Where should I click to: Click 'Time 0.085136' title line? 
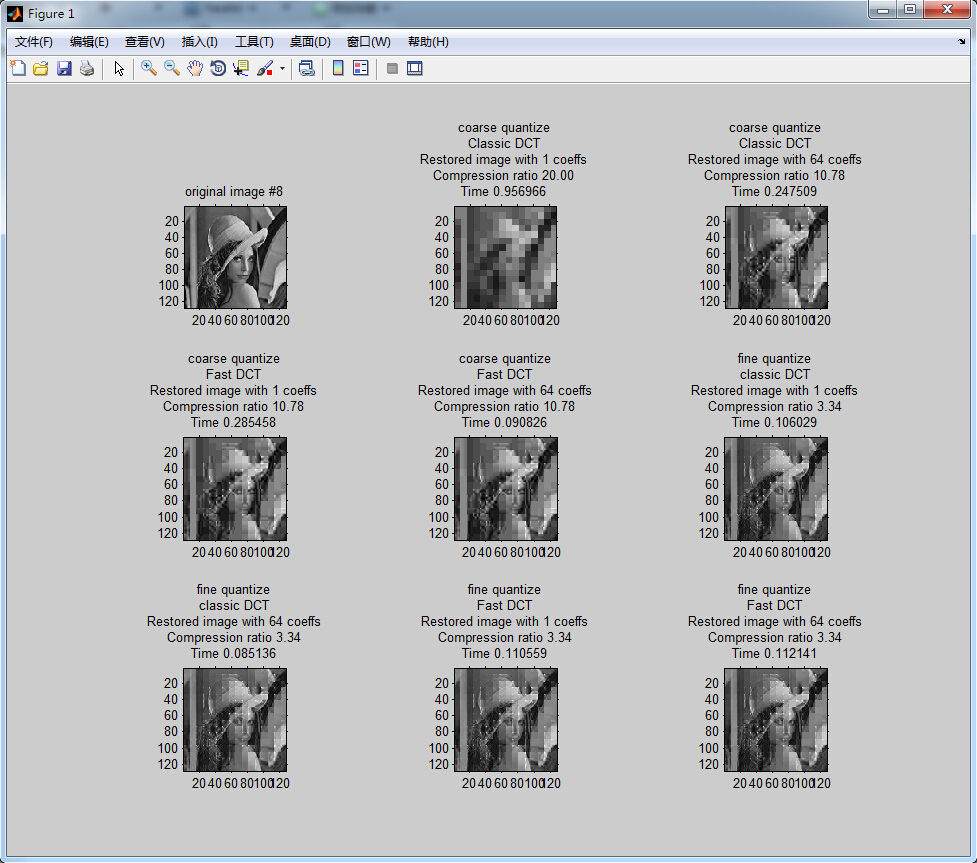[233, 654]
